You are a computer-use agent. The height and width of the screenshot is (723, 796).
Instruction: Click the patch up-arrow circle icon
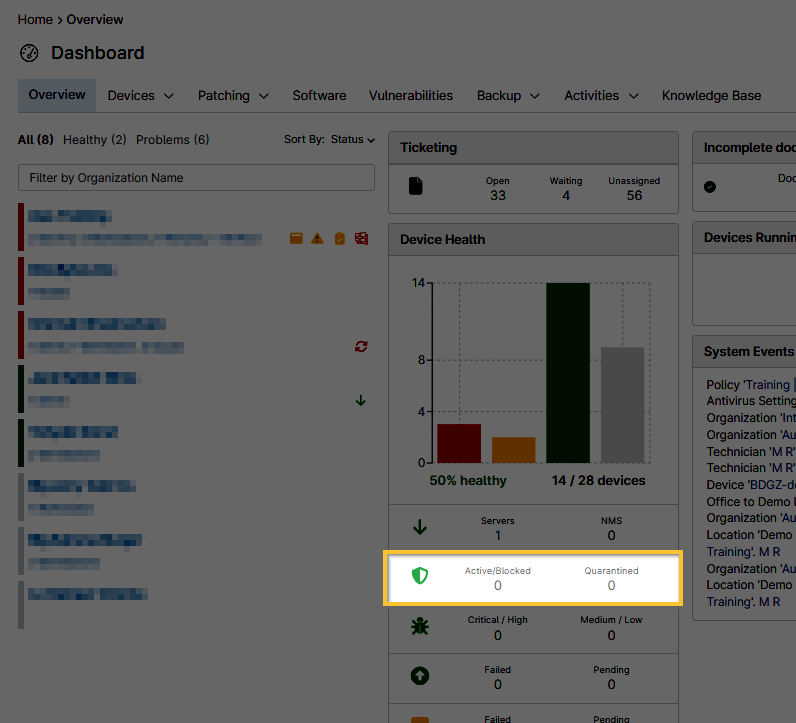pyautogui.click(x=420, y=676)
